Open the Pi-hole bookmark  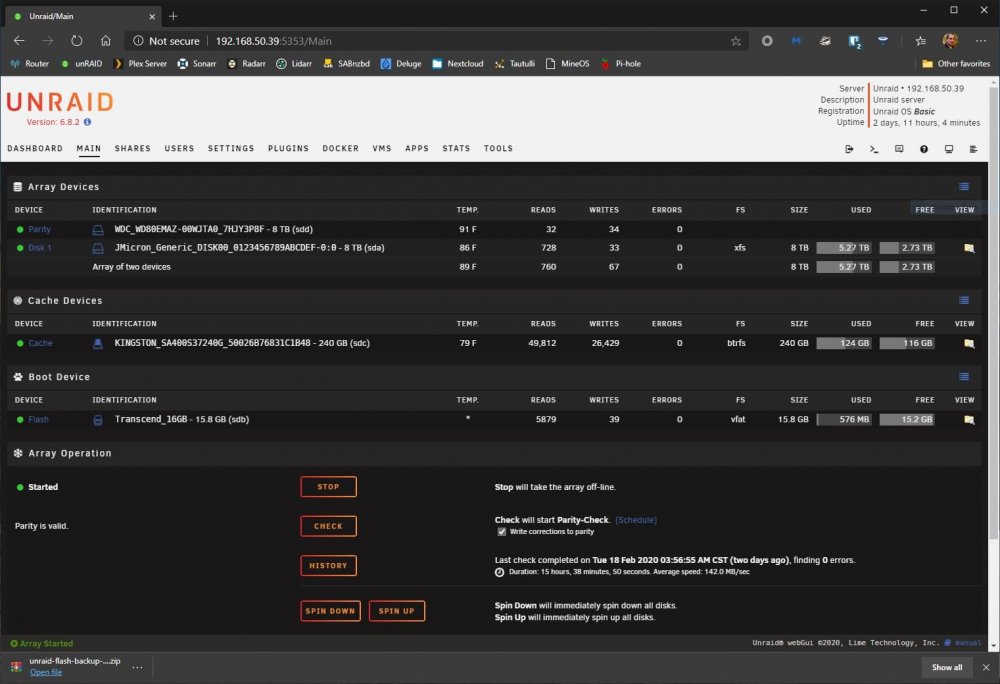621,64
